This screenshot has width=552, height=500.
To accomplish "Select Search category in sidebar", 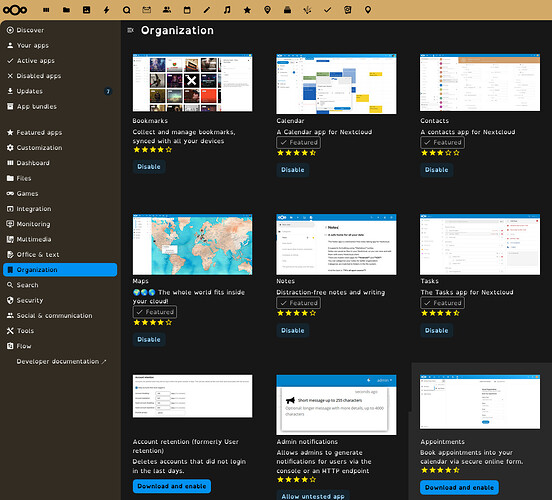I will coord(60,285).
